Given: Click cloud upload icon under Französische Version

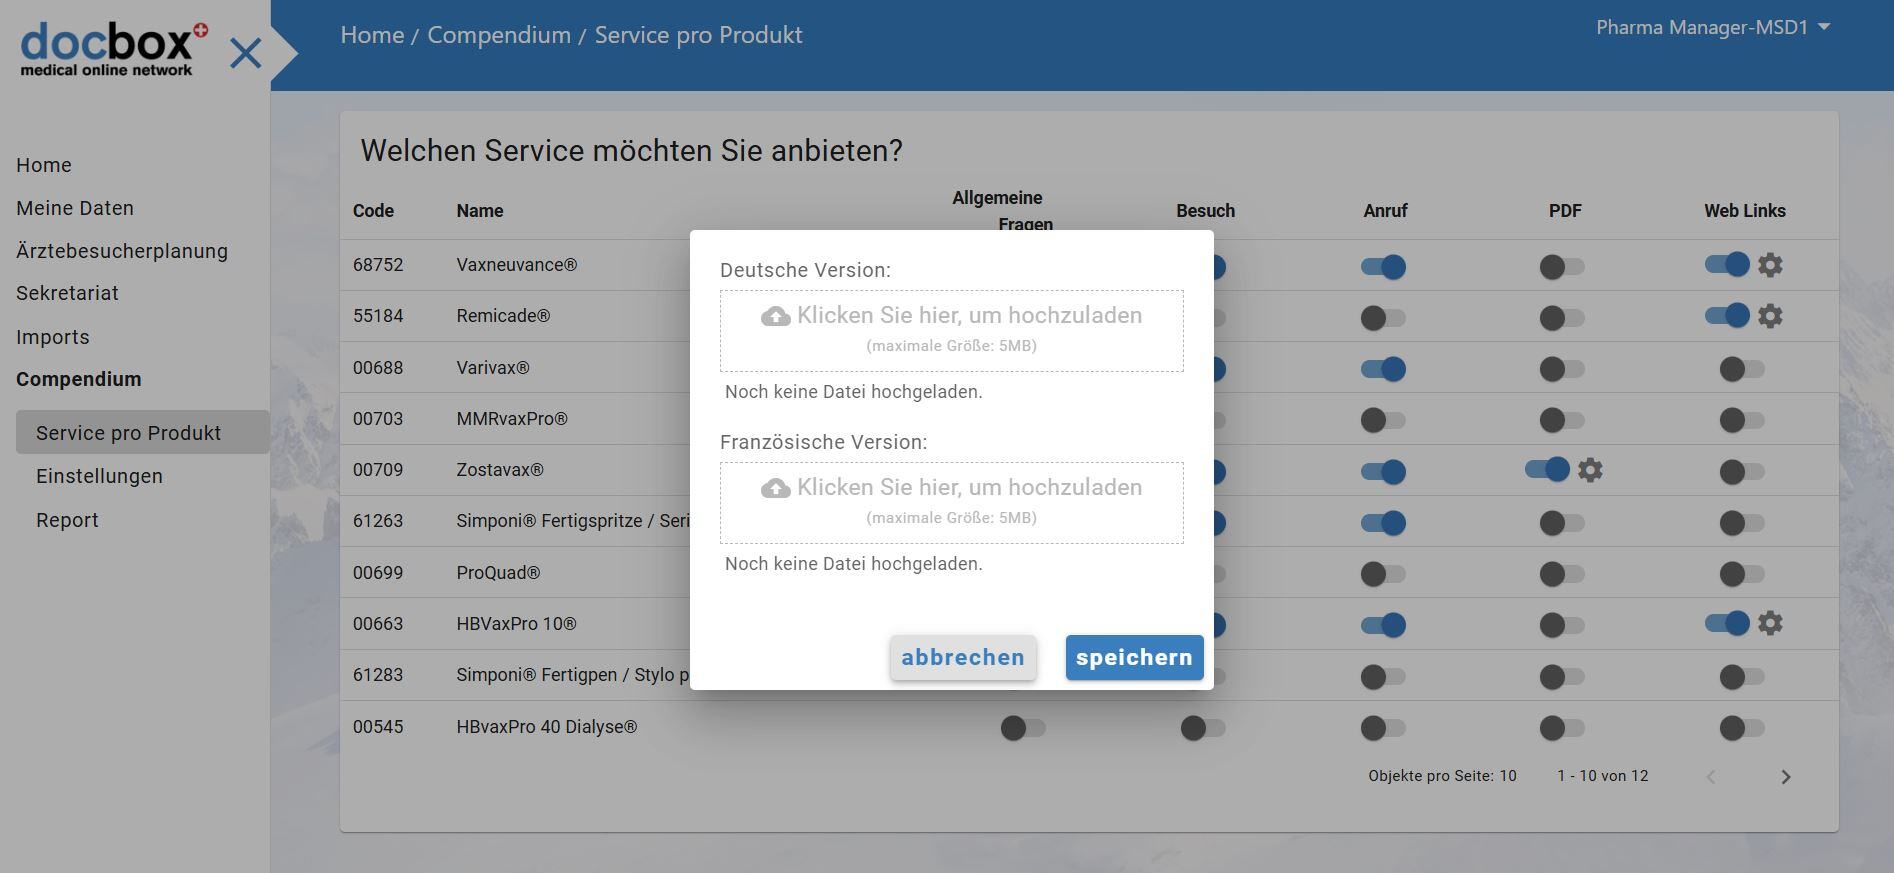Looking at the screenshot, I should tap(775, 489).
